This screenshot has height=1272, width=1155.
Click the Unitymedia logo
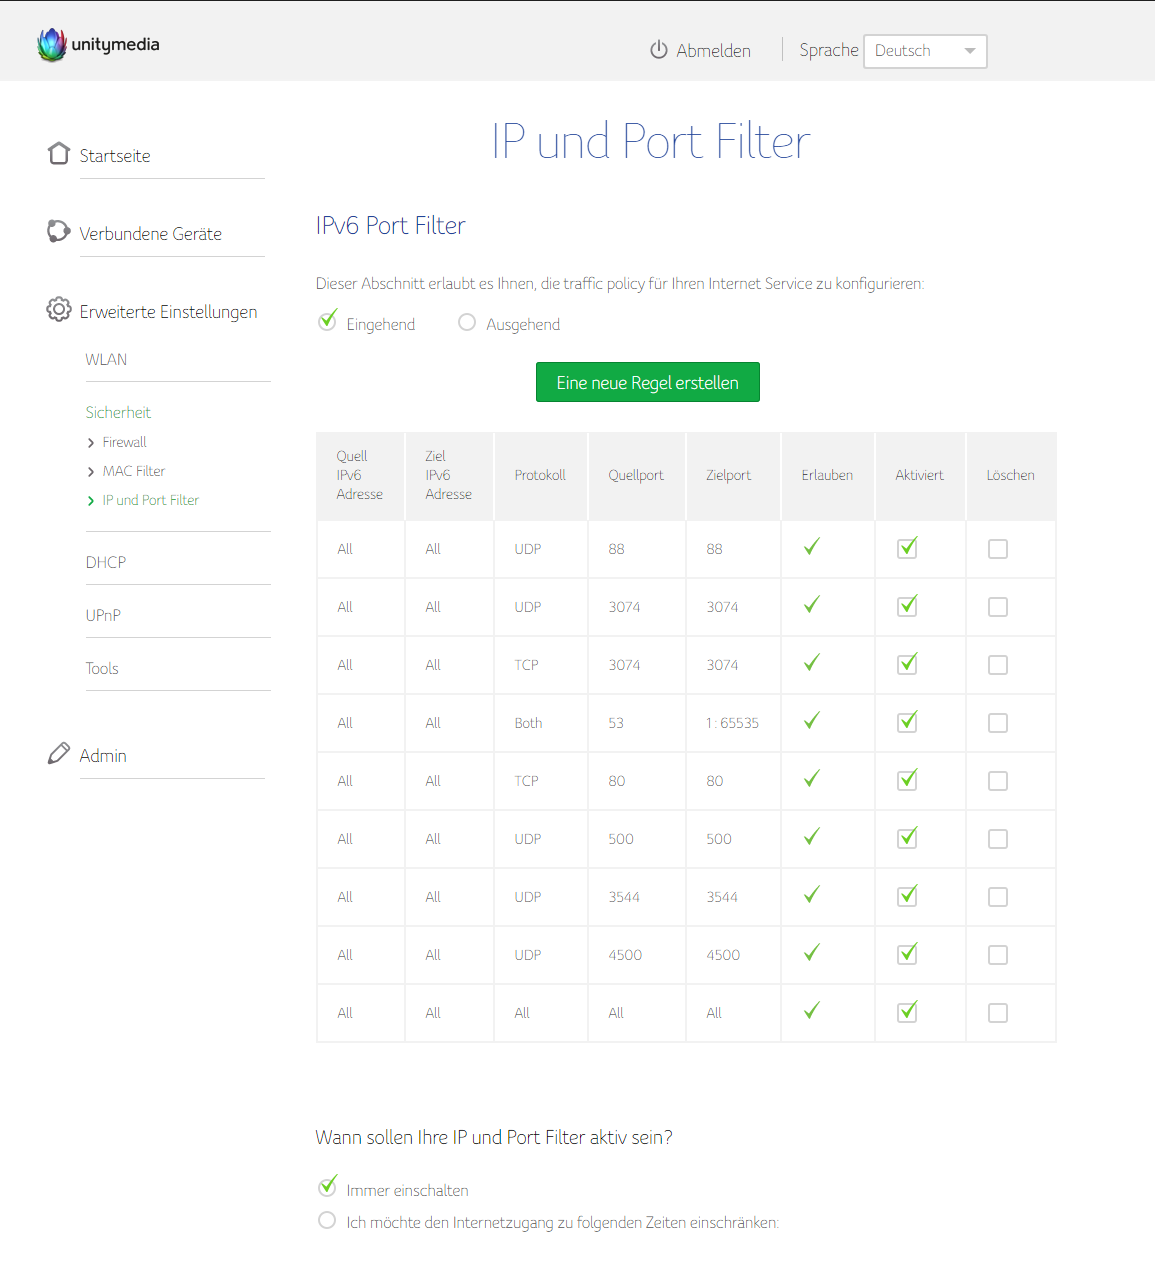tap(98, 45)
